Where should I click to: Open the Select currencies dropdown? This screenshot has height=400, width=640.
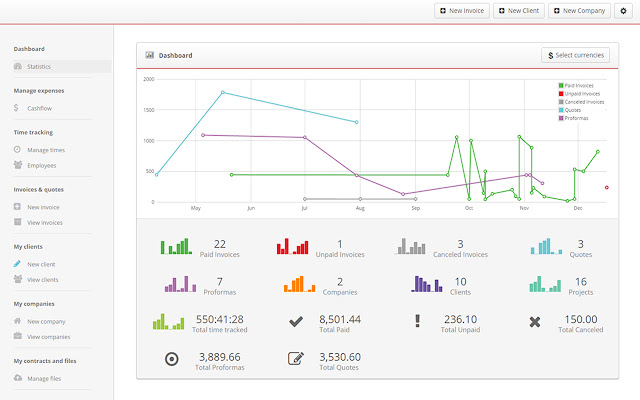click(575, 55)
